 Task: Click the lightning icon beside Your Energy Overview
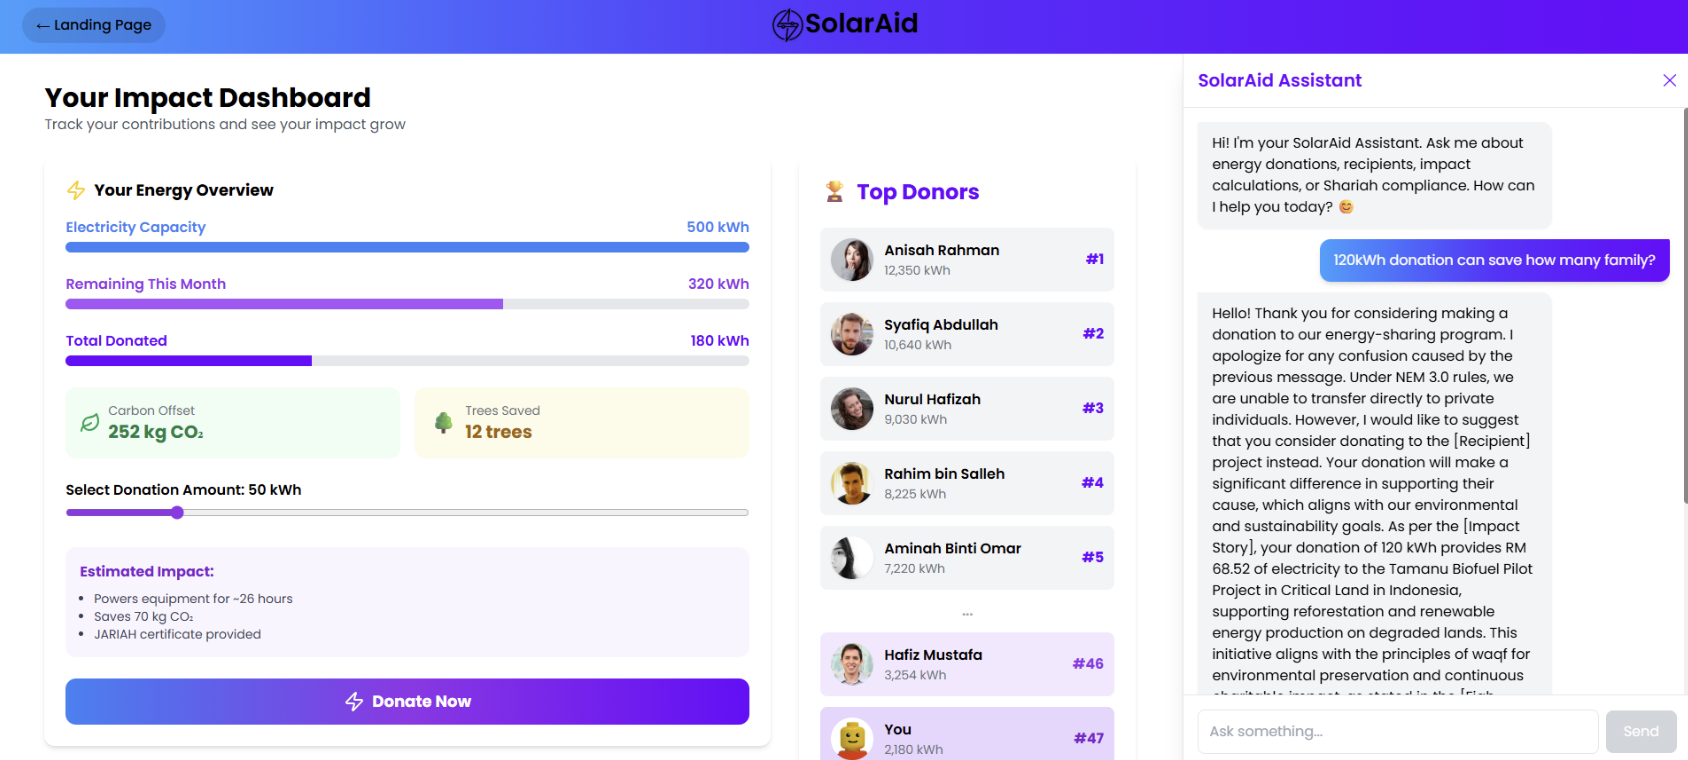76,190
